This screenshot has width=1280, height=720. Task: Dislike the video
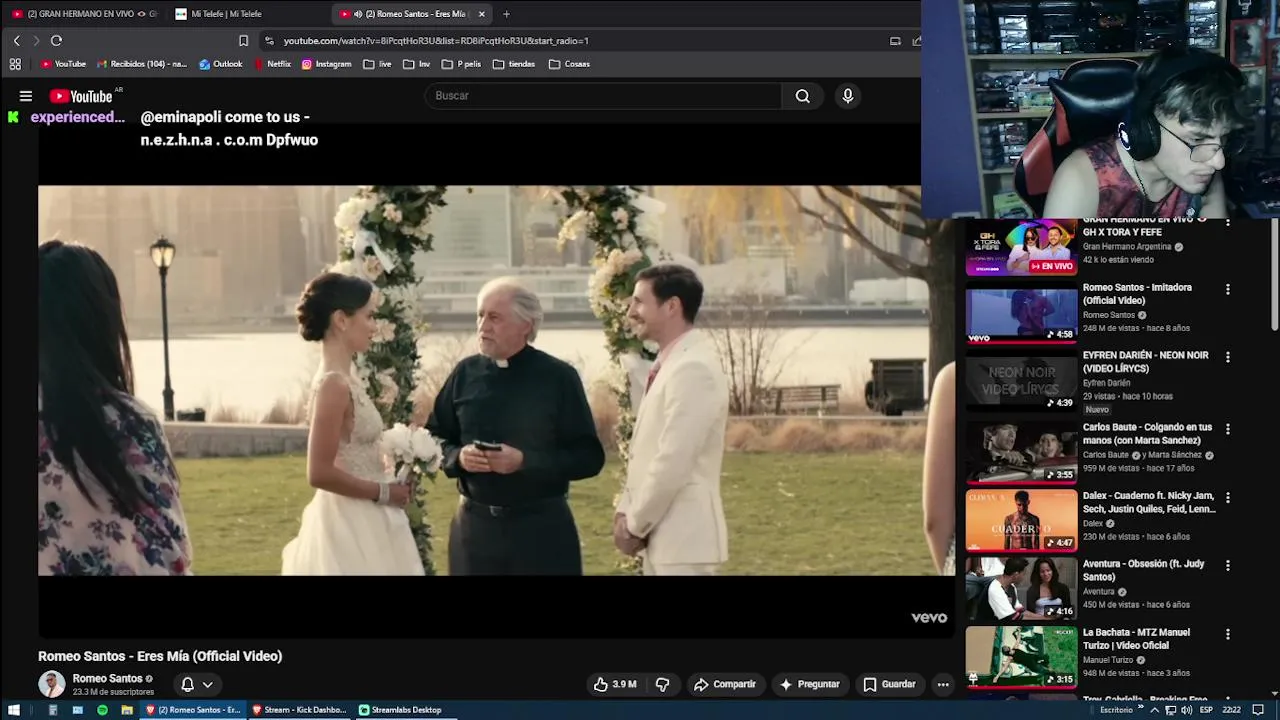(x=662, y=685)
